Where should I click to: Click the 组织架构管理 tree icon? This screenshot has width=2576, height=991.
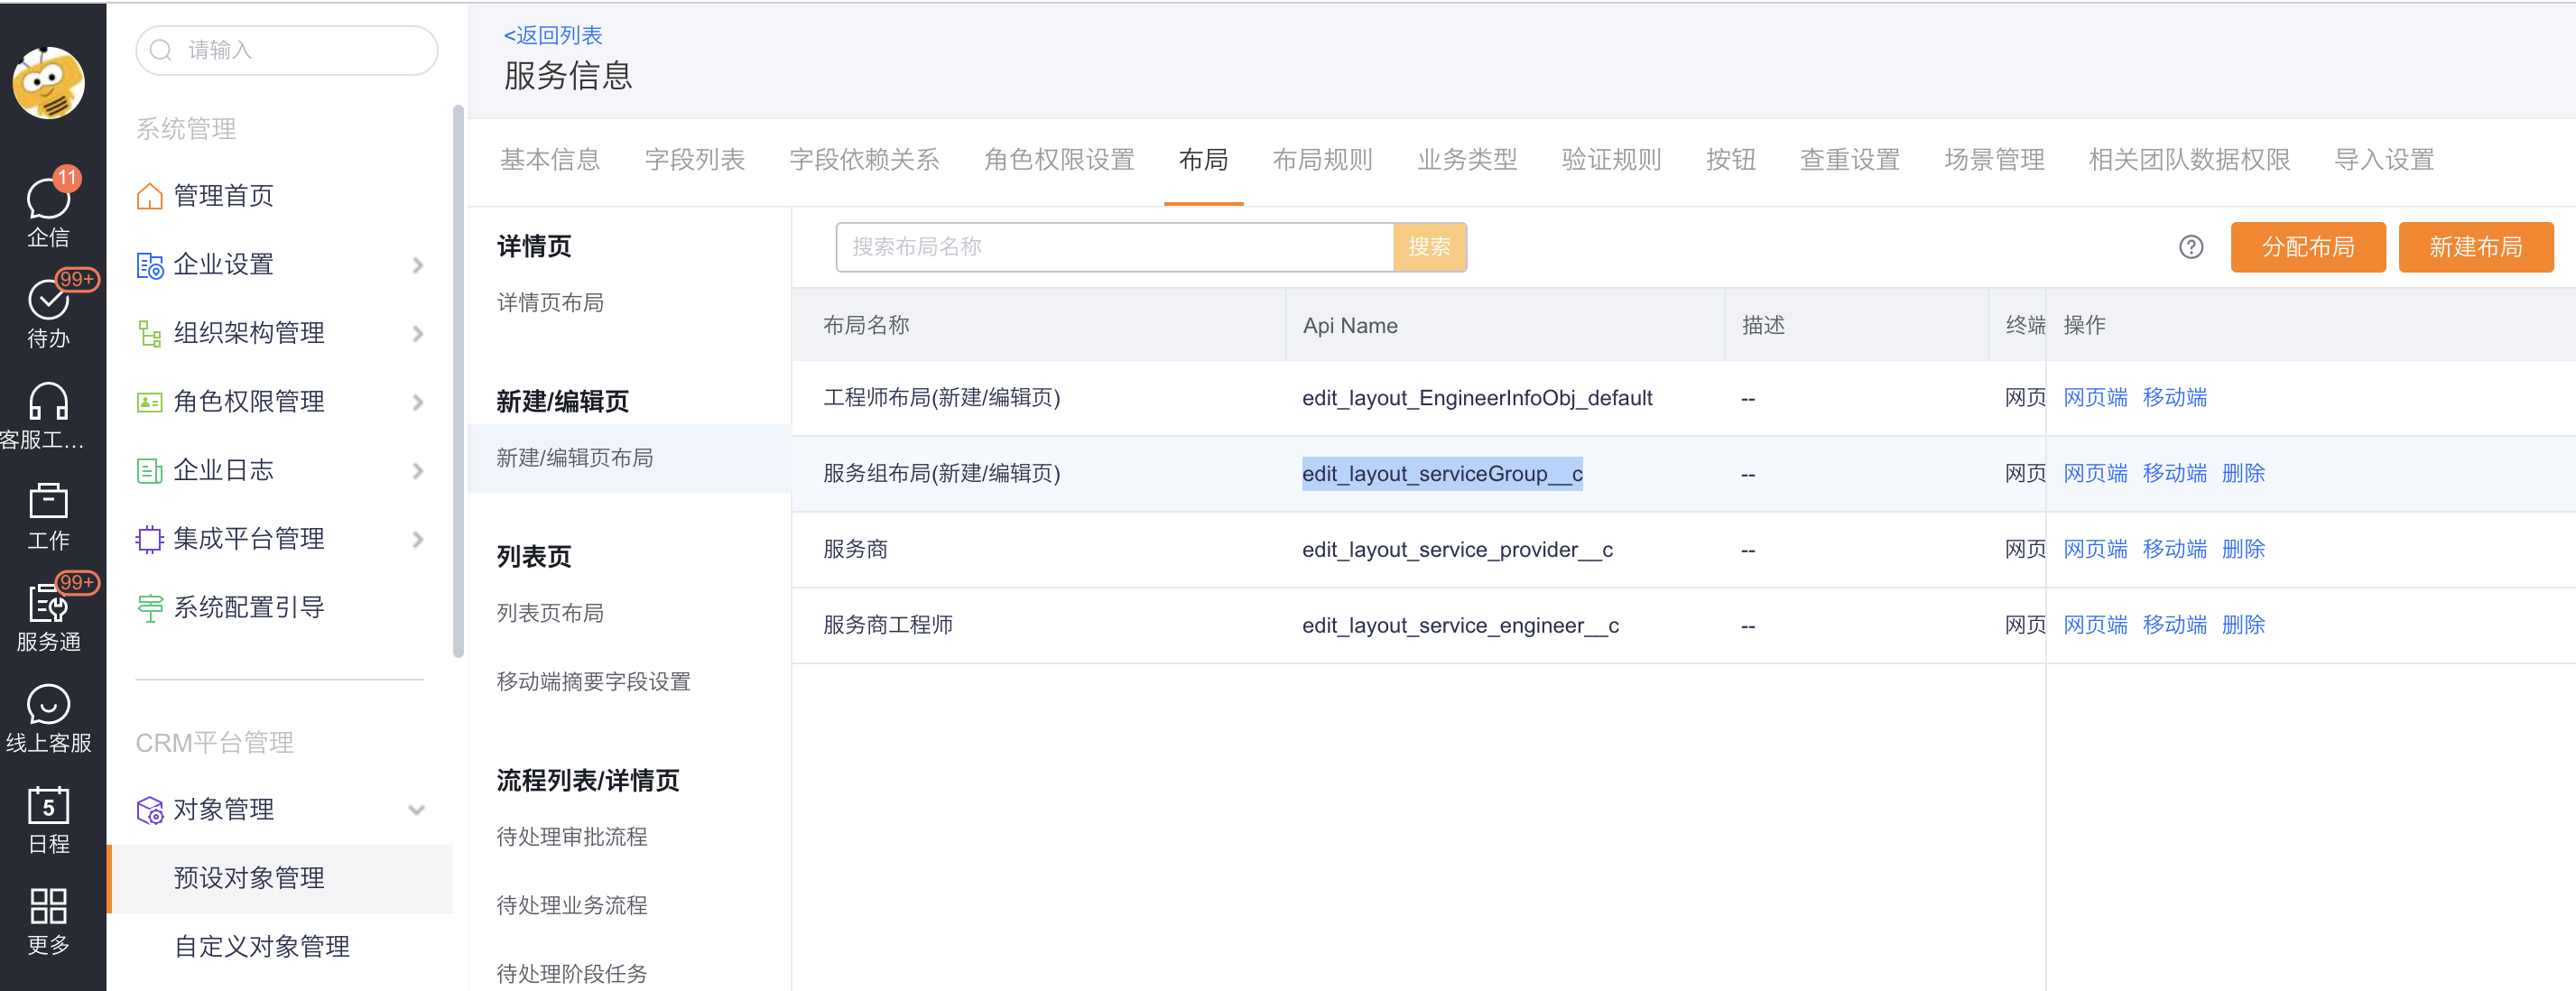tap(149, 334)
